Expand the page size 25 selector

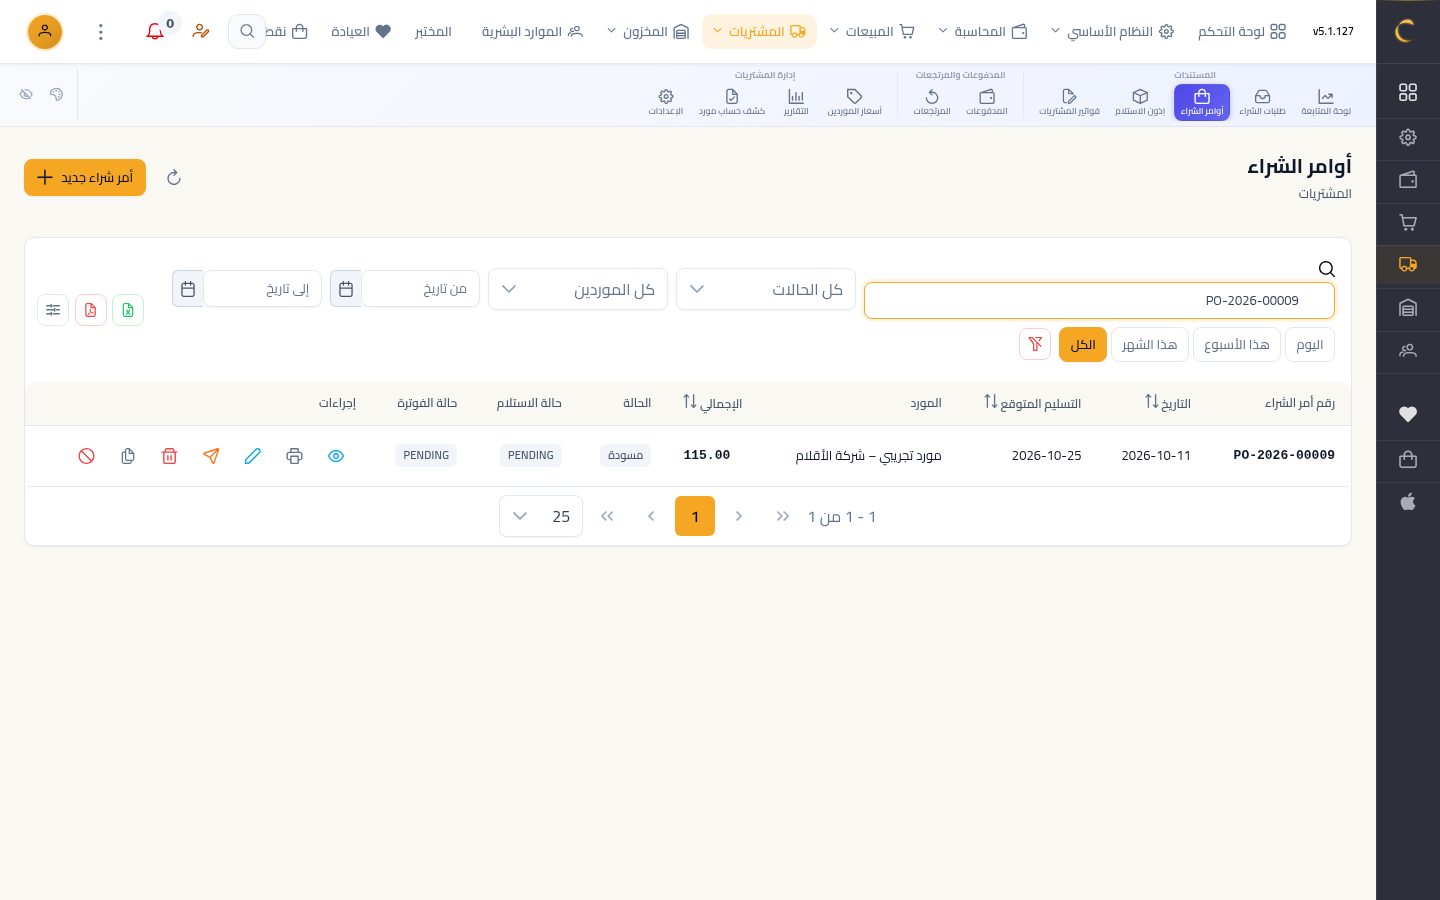point(541,516)
